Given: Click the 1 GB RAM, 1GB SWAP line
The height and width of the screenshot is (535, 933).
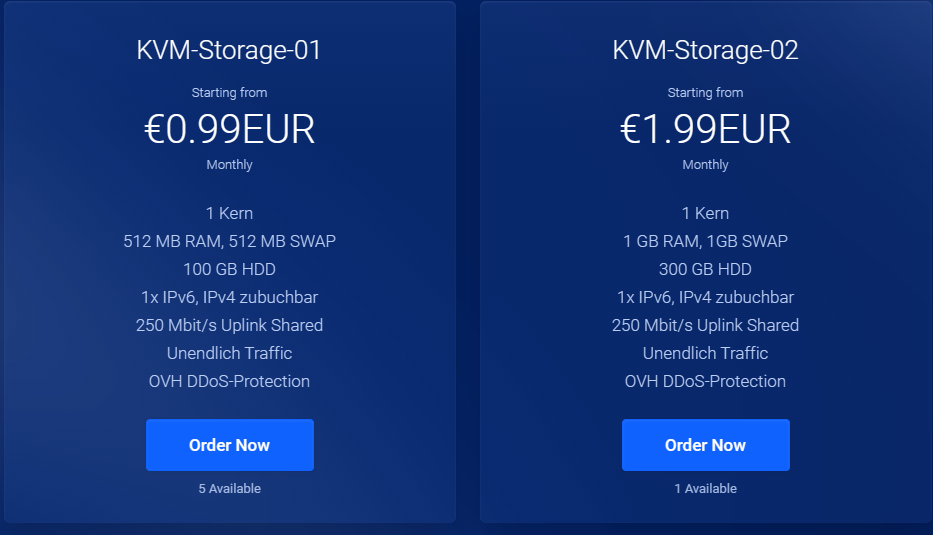Looking at the screenshot, I should coord(705,241).
